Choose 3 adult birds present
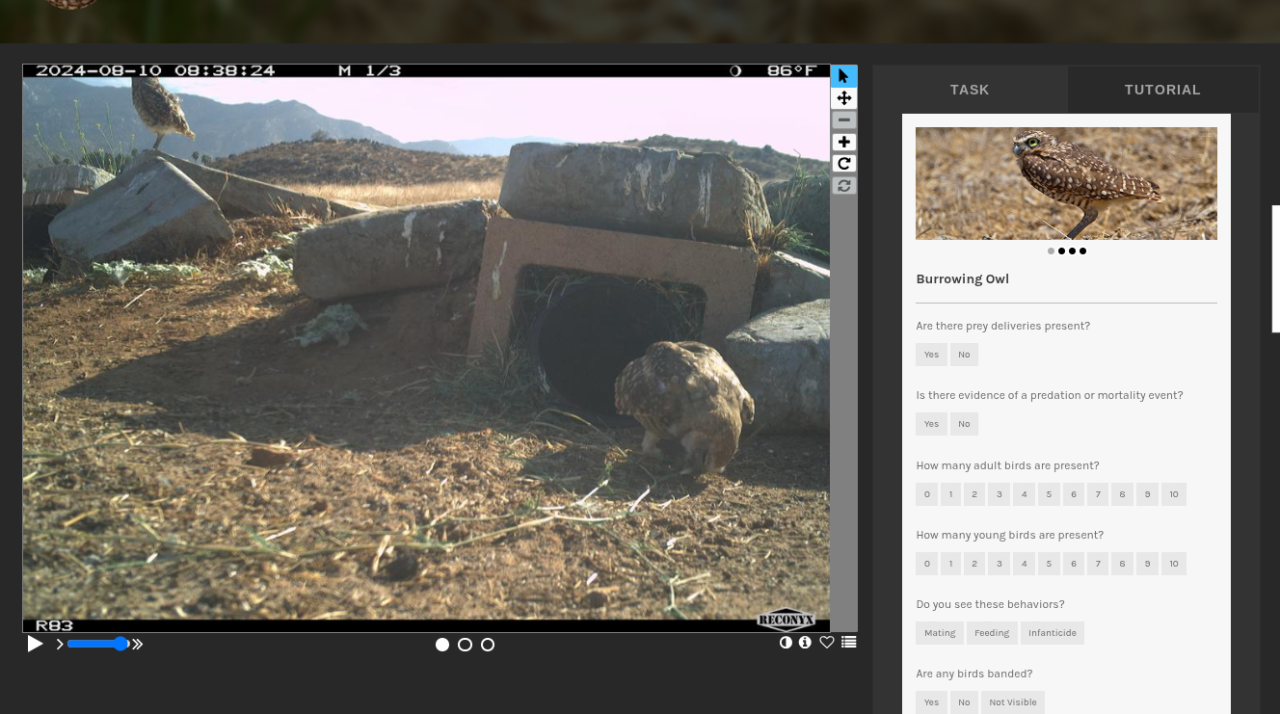The height and width of the screenshot is (714, 1280). pos(999,494)
